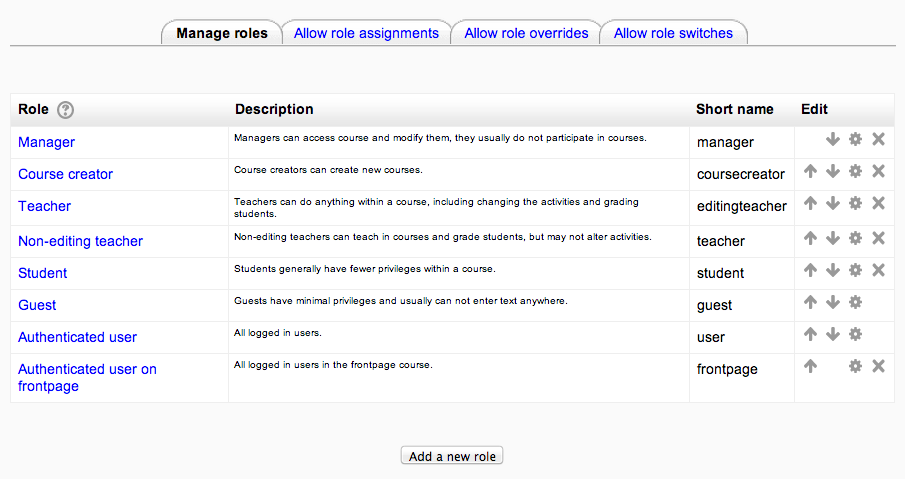Open help icon next to Role header
This screenshot has width=905, height=479.
(x=66, y=110)
